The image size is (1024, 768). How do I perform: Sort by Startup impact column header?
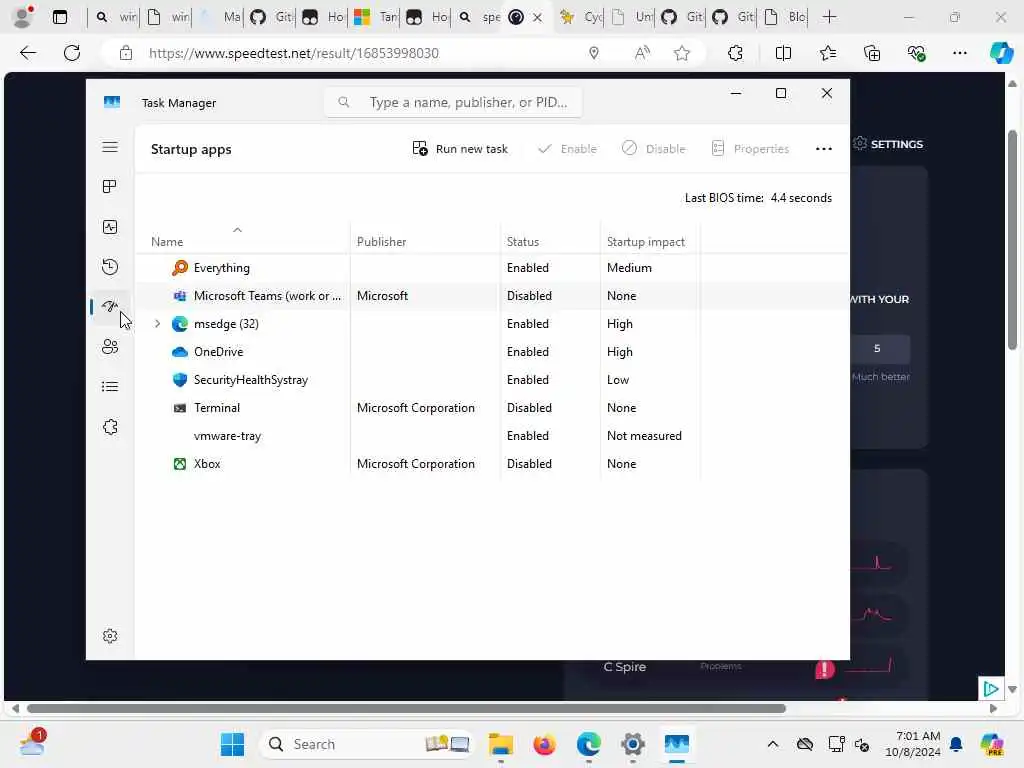(646, 242)
